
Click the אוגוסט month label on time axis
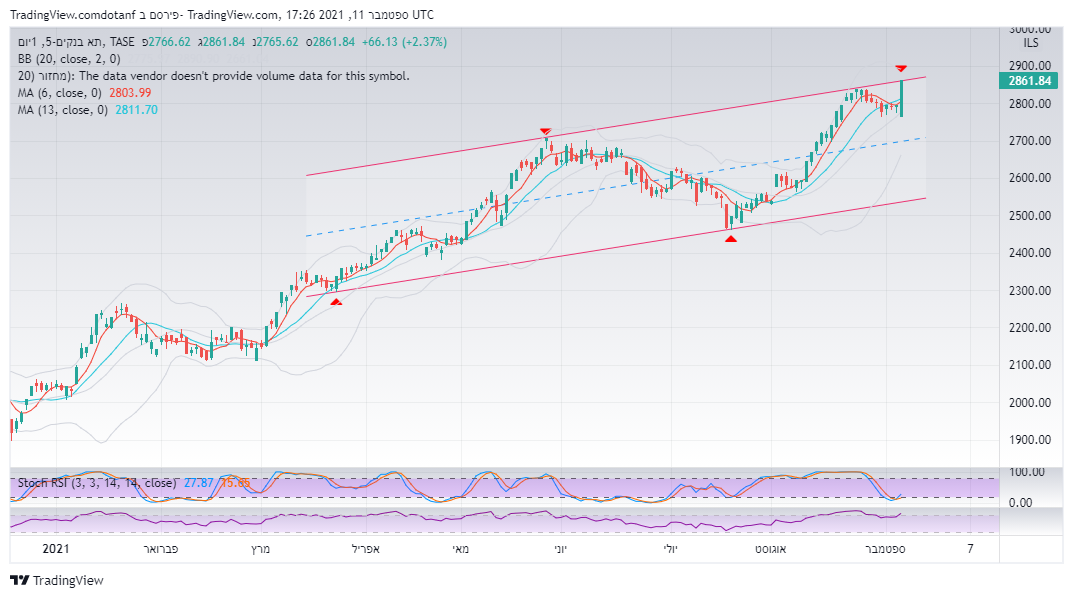pos(771,549)
